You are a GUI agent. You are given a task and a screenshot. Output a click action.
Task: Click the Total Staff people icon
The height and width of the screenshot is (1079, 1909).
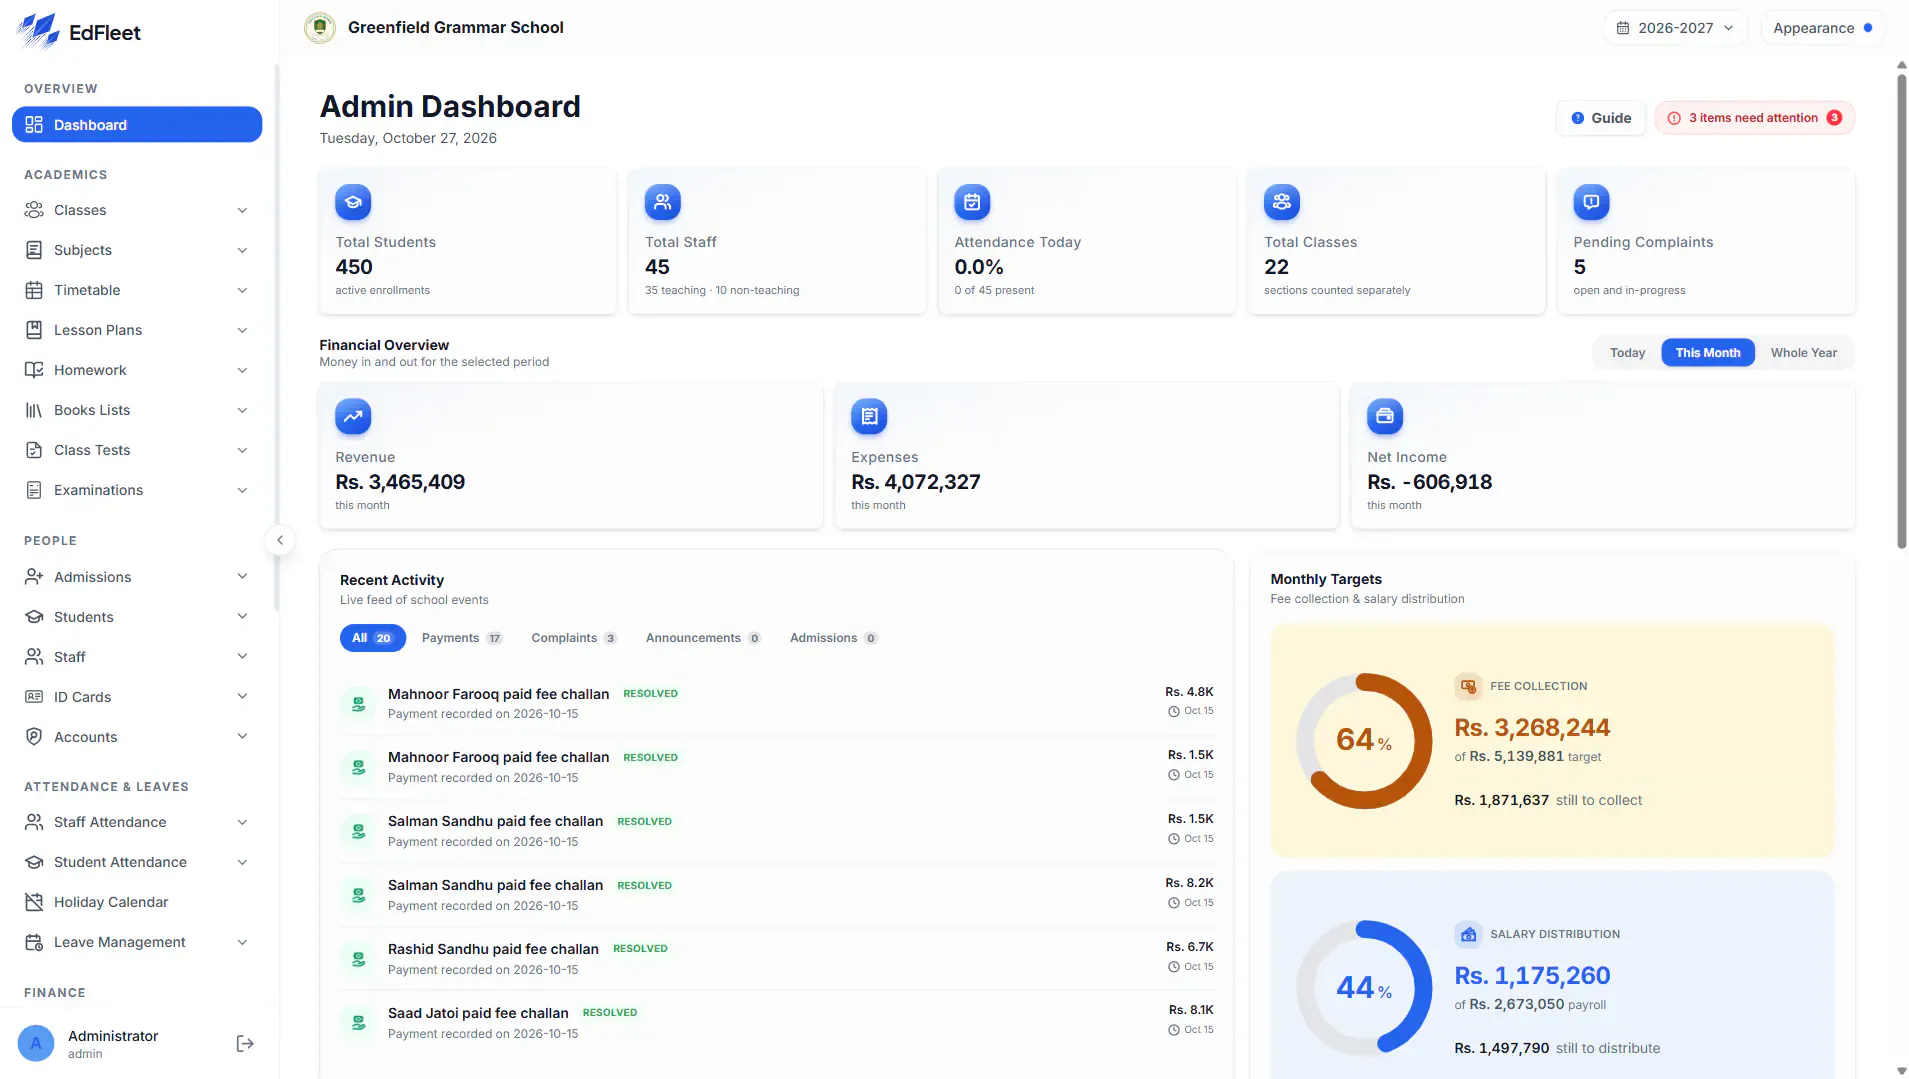(663, 202)
